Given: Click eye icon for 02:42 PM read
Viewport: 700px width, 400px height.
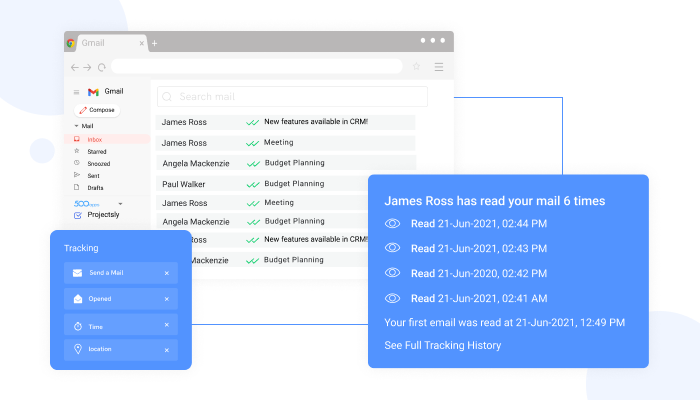Looking at the screenshot, I should (392, 273).
